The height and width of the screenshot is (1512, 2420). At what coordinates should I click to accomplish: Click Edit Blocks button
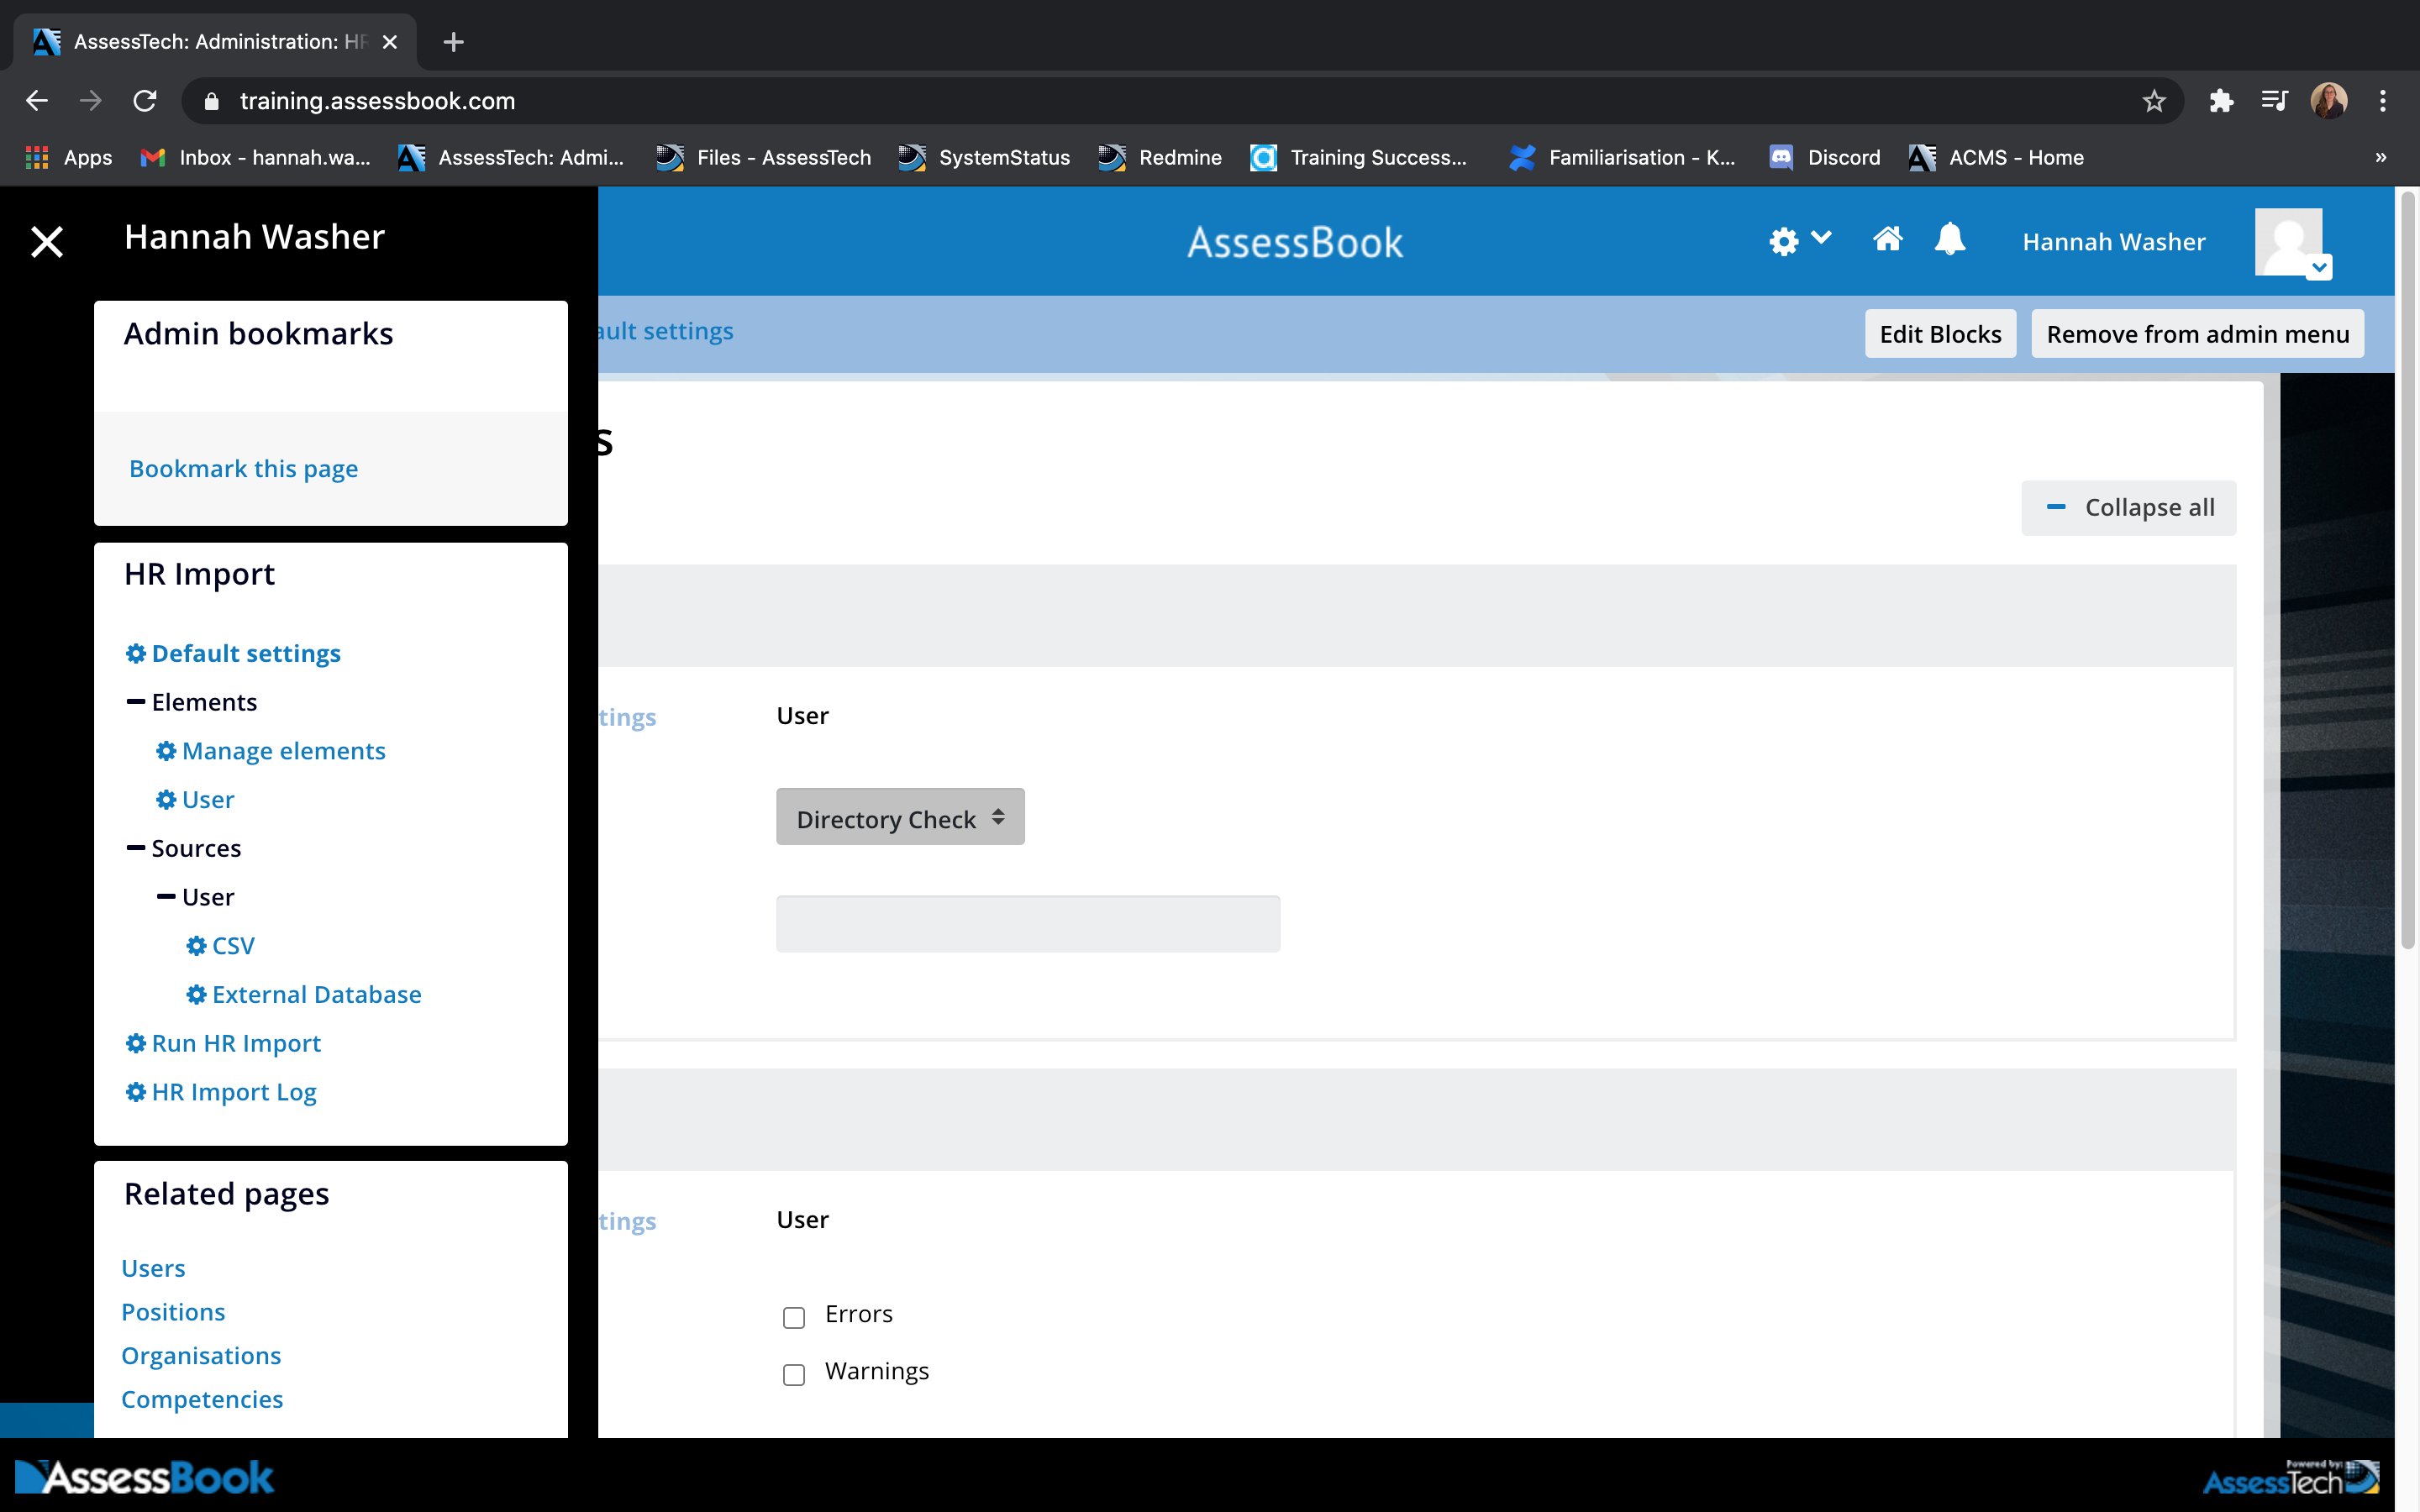1940,334
